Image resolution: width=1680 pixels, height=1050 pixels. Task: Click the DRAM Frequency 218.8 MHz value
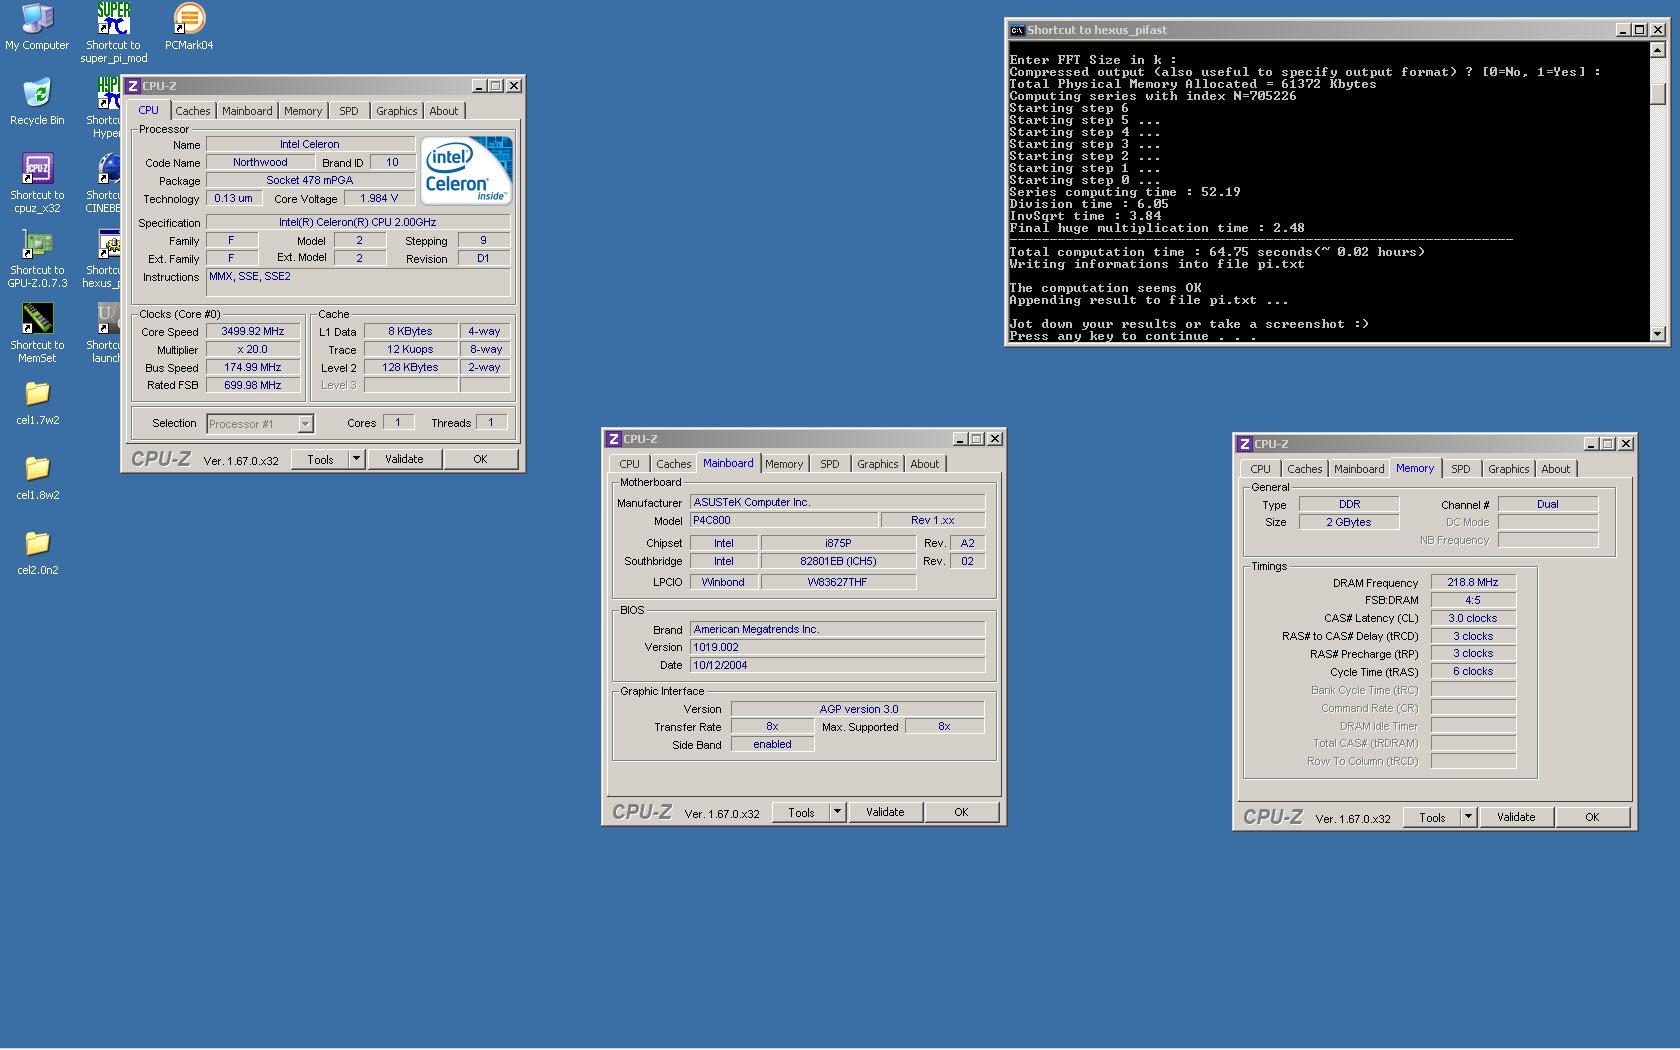tap(1473, 582)
